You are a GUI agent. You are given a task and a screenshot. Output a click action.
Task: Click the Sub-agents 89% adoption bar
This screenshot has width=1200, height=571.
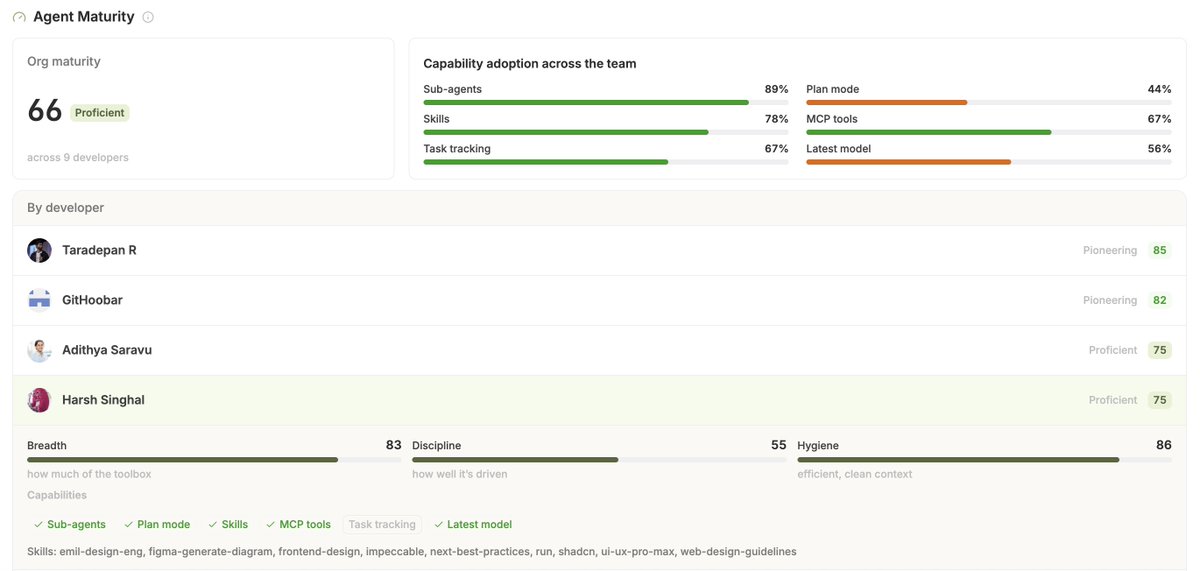(x=606, y=102)
